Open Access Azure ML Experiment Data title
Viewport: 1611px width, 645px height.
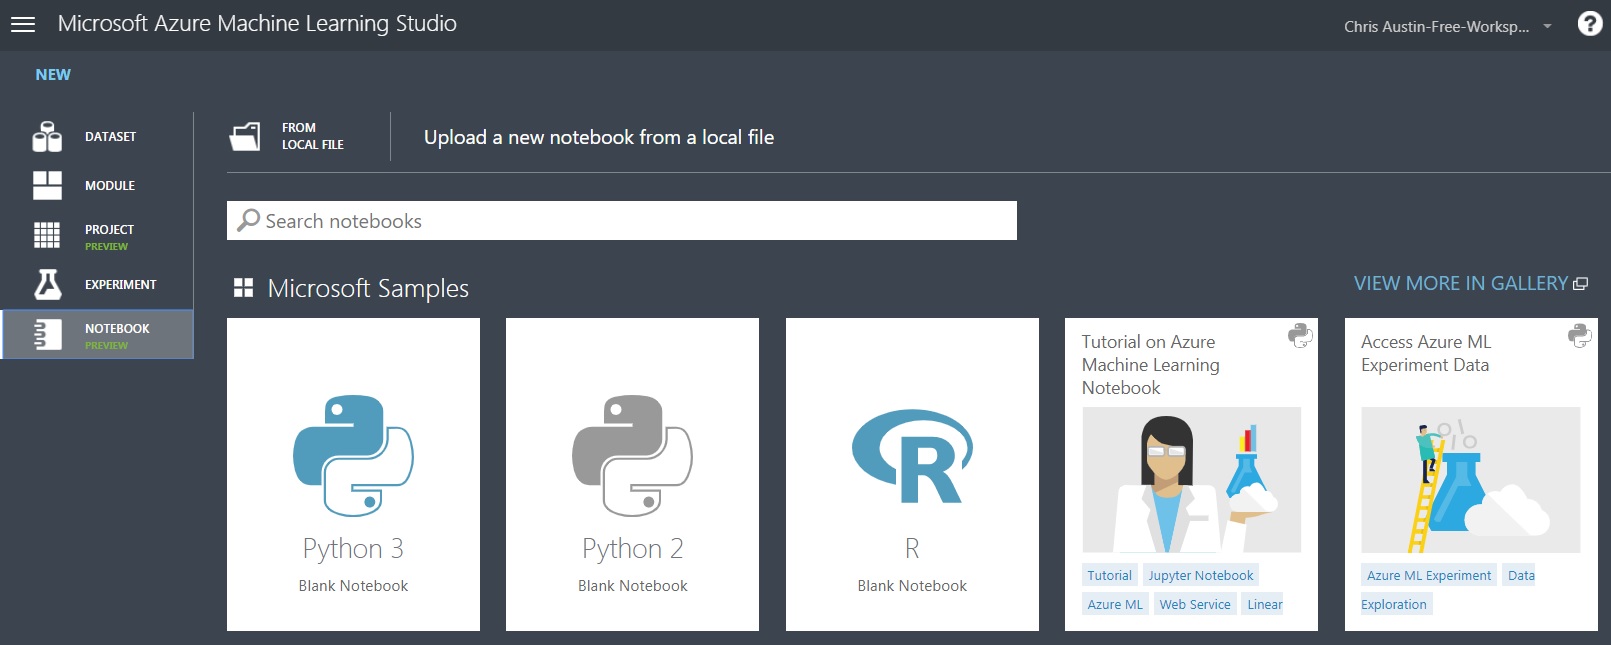(1425, 354)
